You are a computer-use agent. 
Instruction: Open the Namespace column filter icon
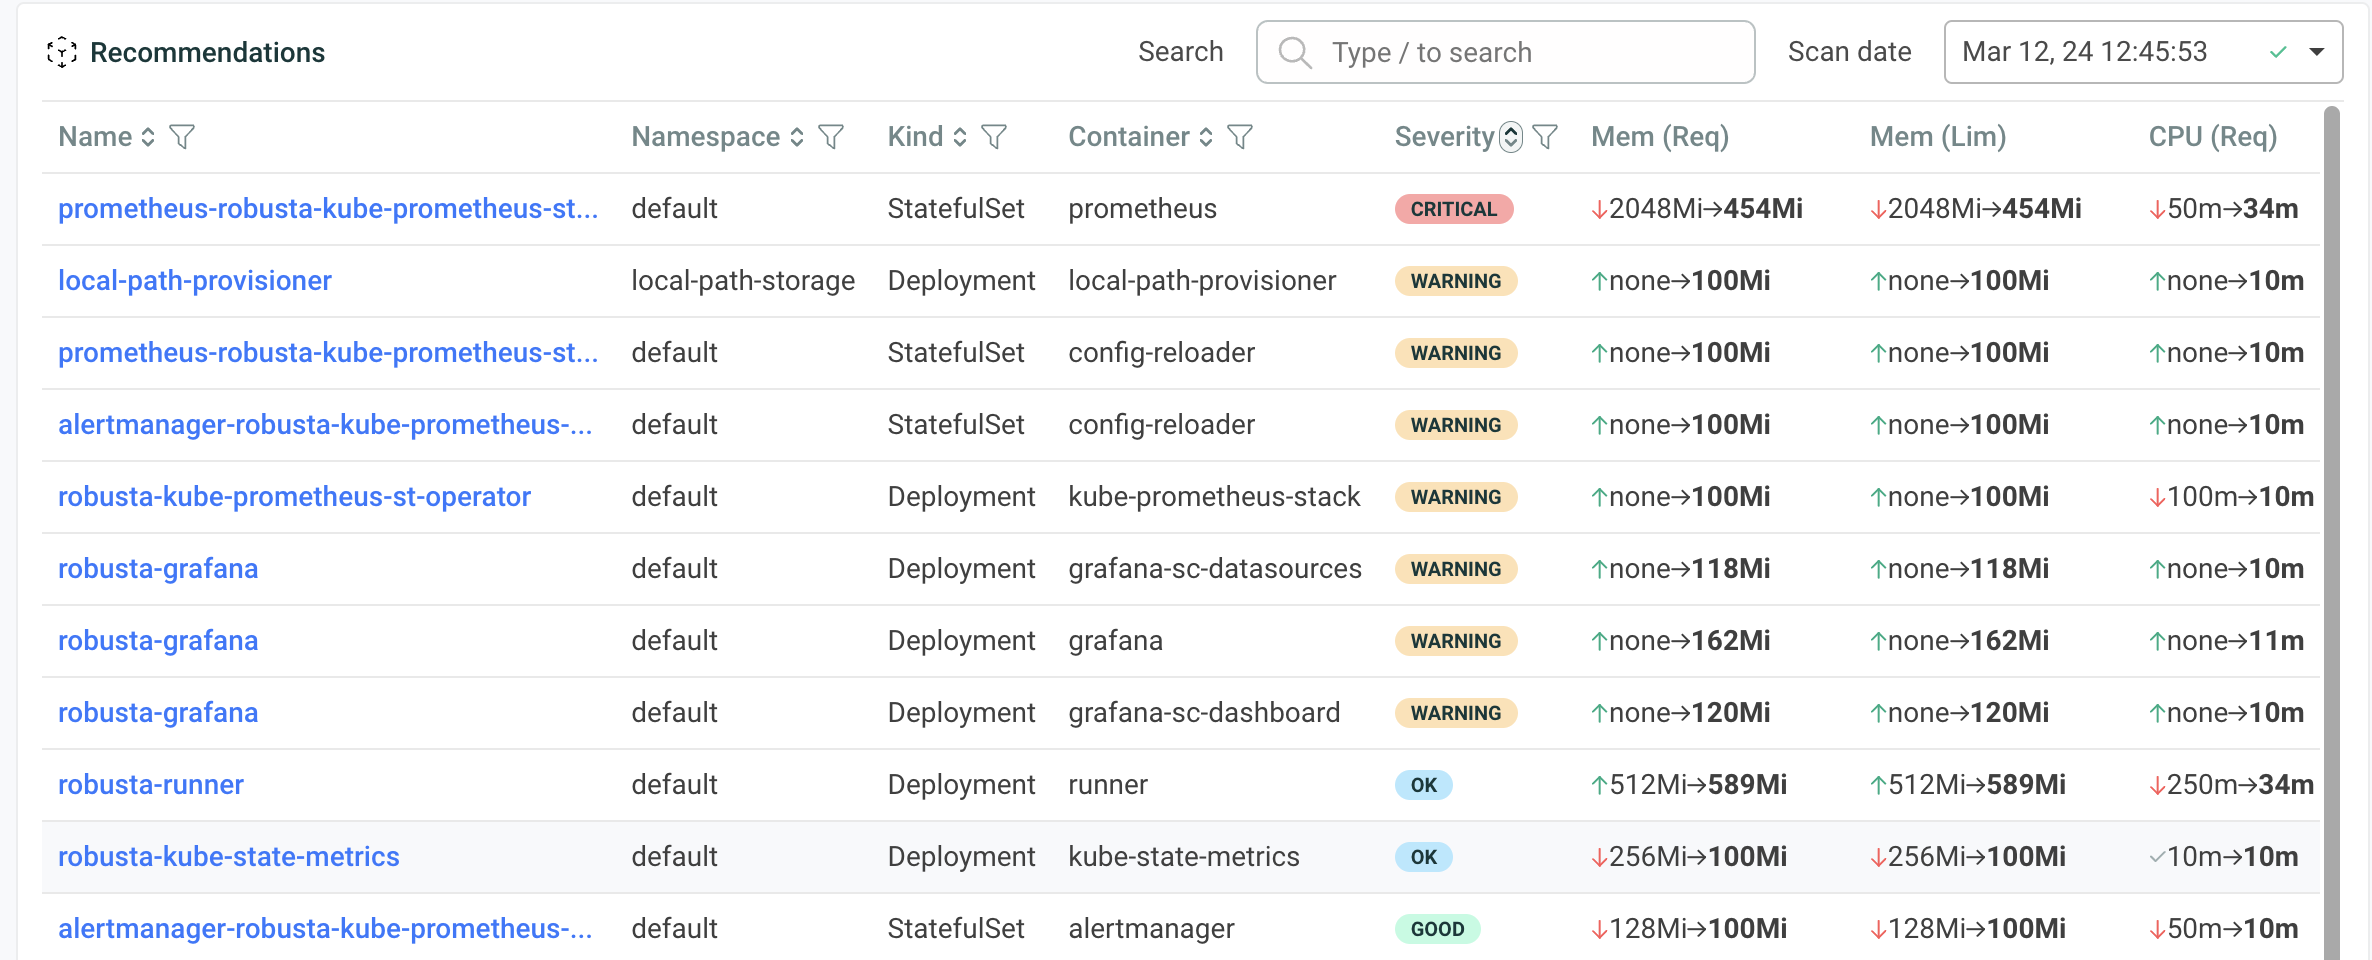(831, 137)
